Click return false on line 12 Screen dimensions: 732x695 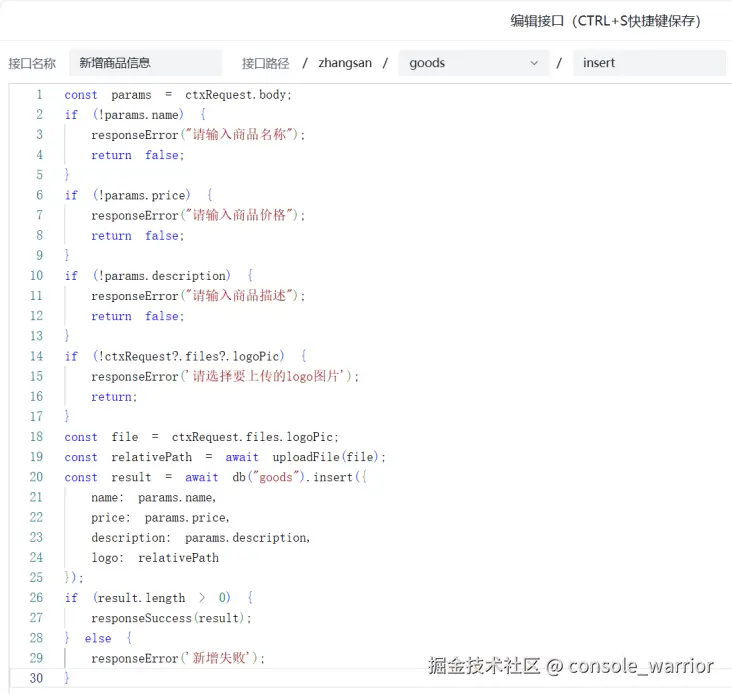coord(138,316)
